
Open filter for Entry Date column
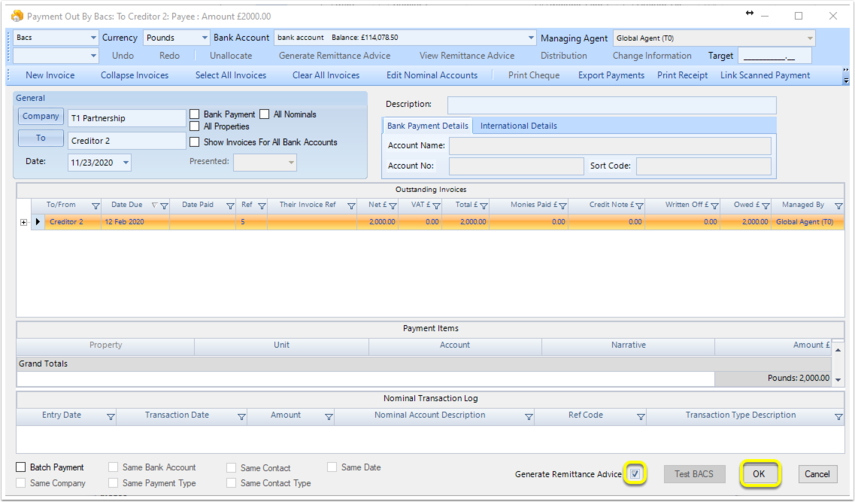[111, 417]
